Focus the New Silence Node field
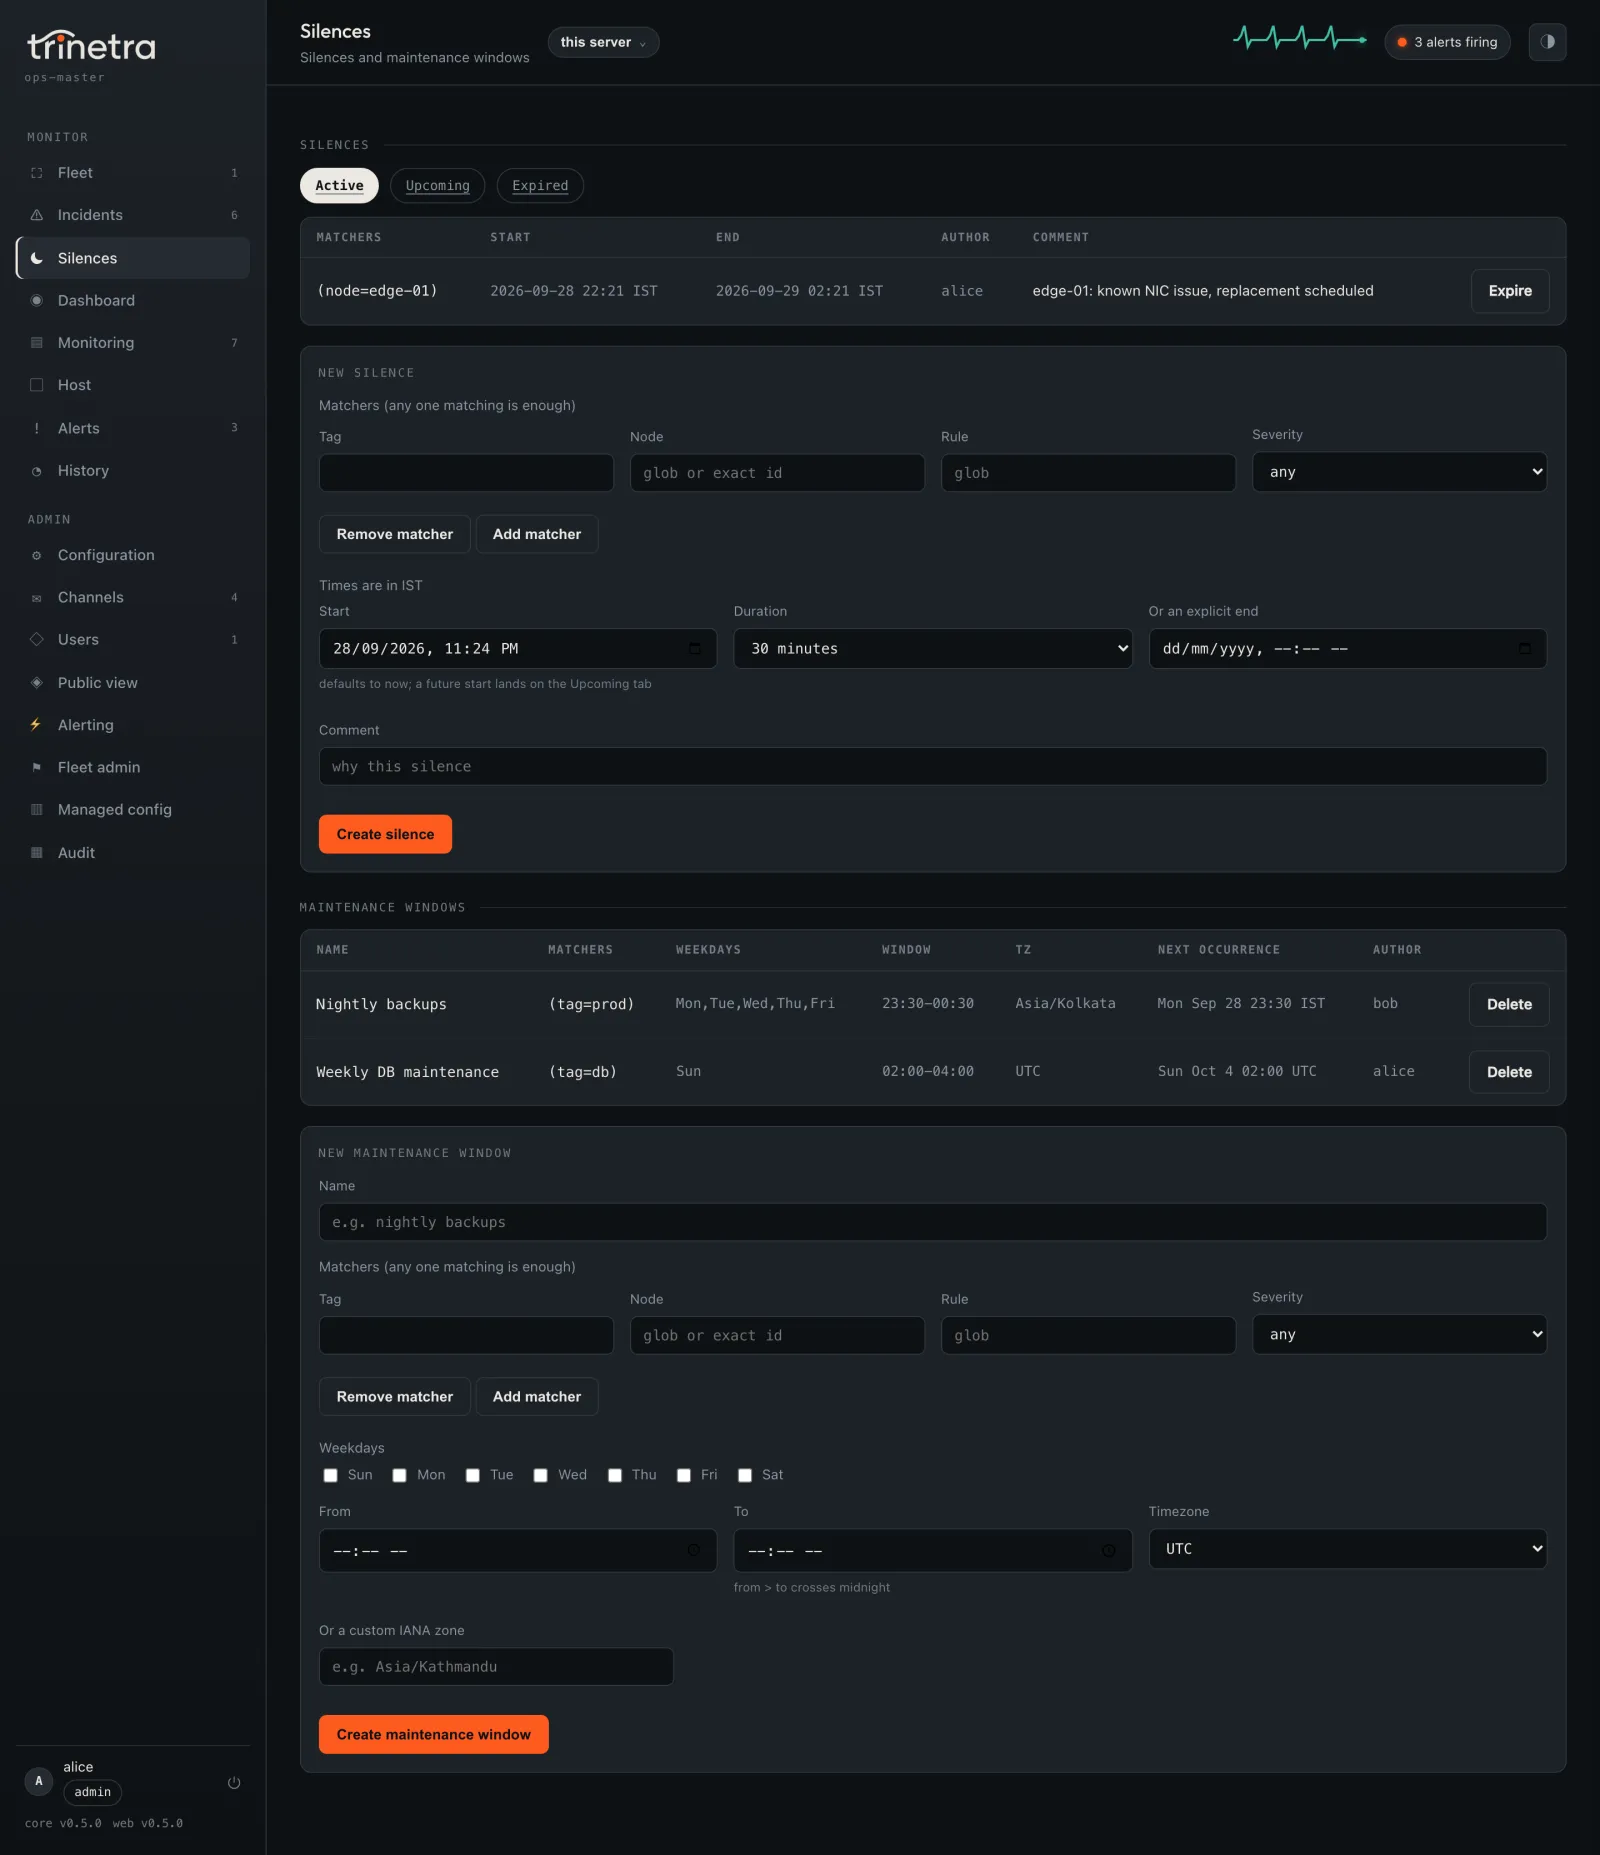1600x1855 pixels. point(777,473)
